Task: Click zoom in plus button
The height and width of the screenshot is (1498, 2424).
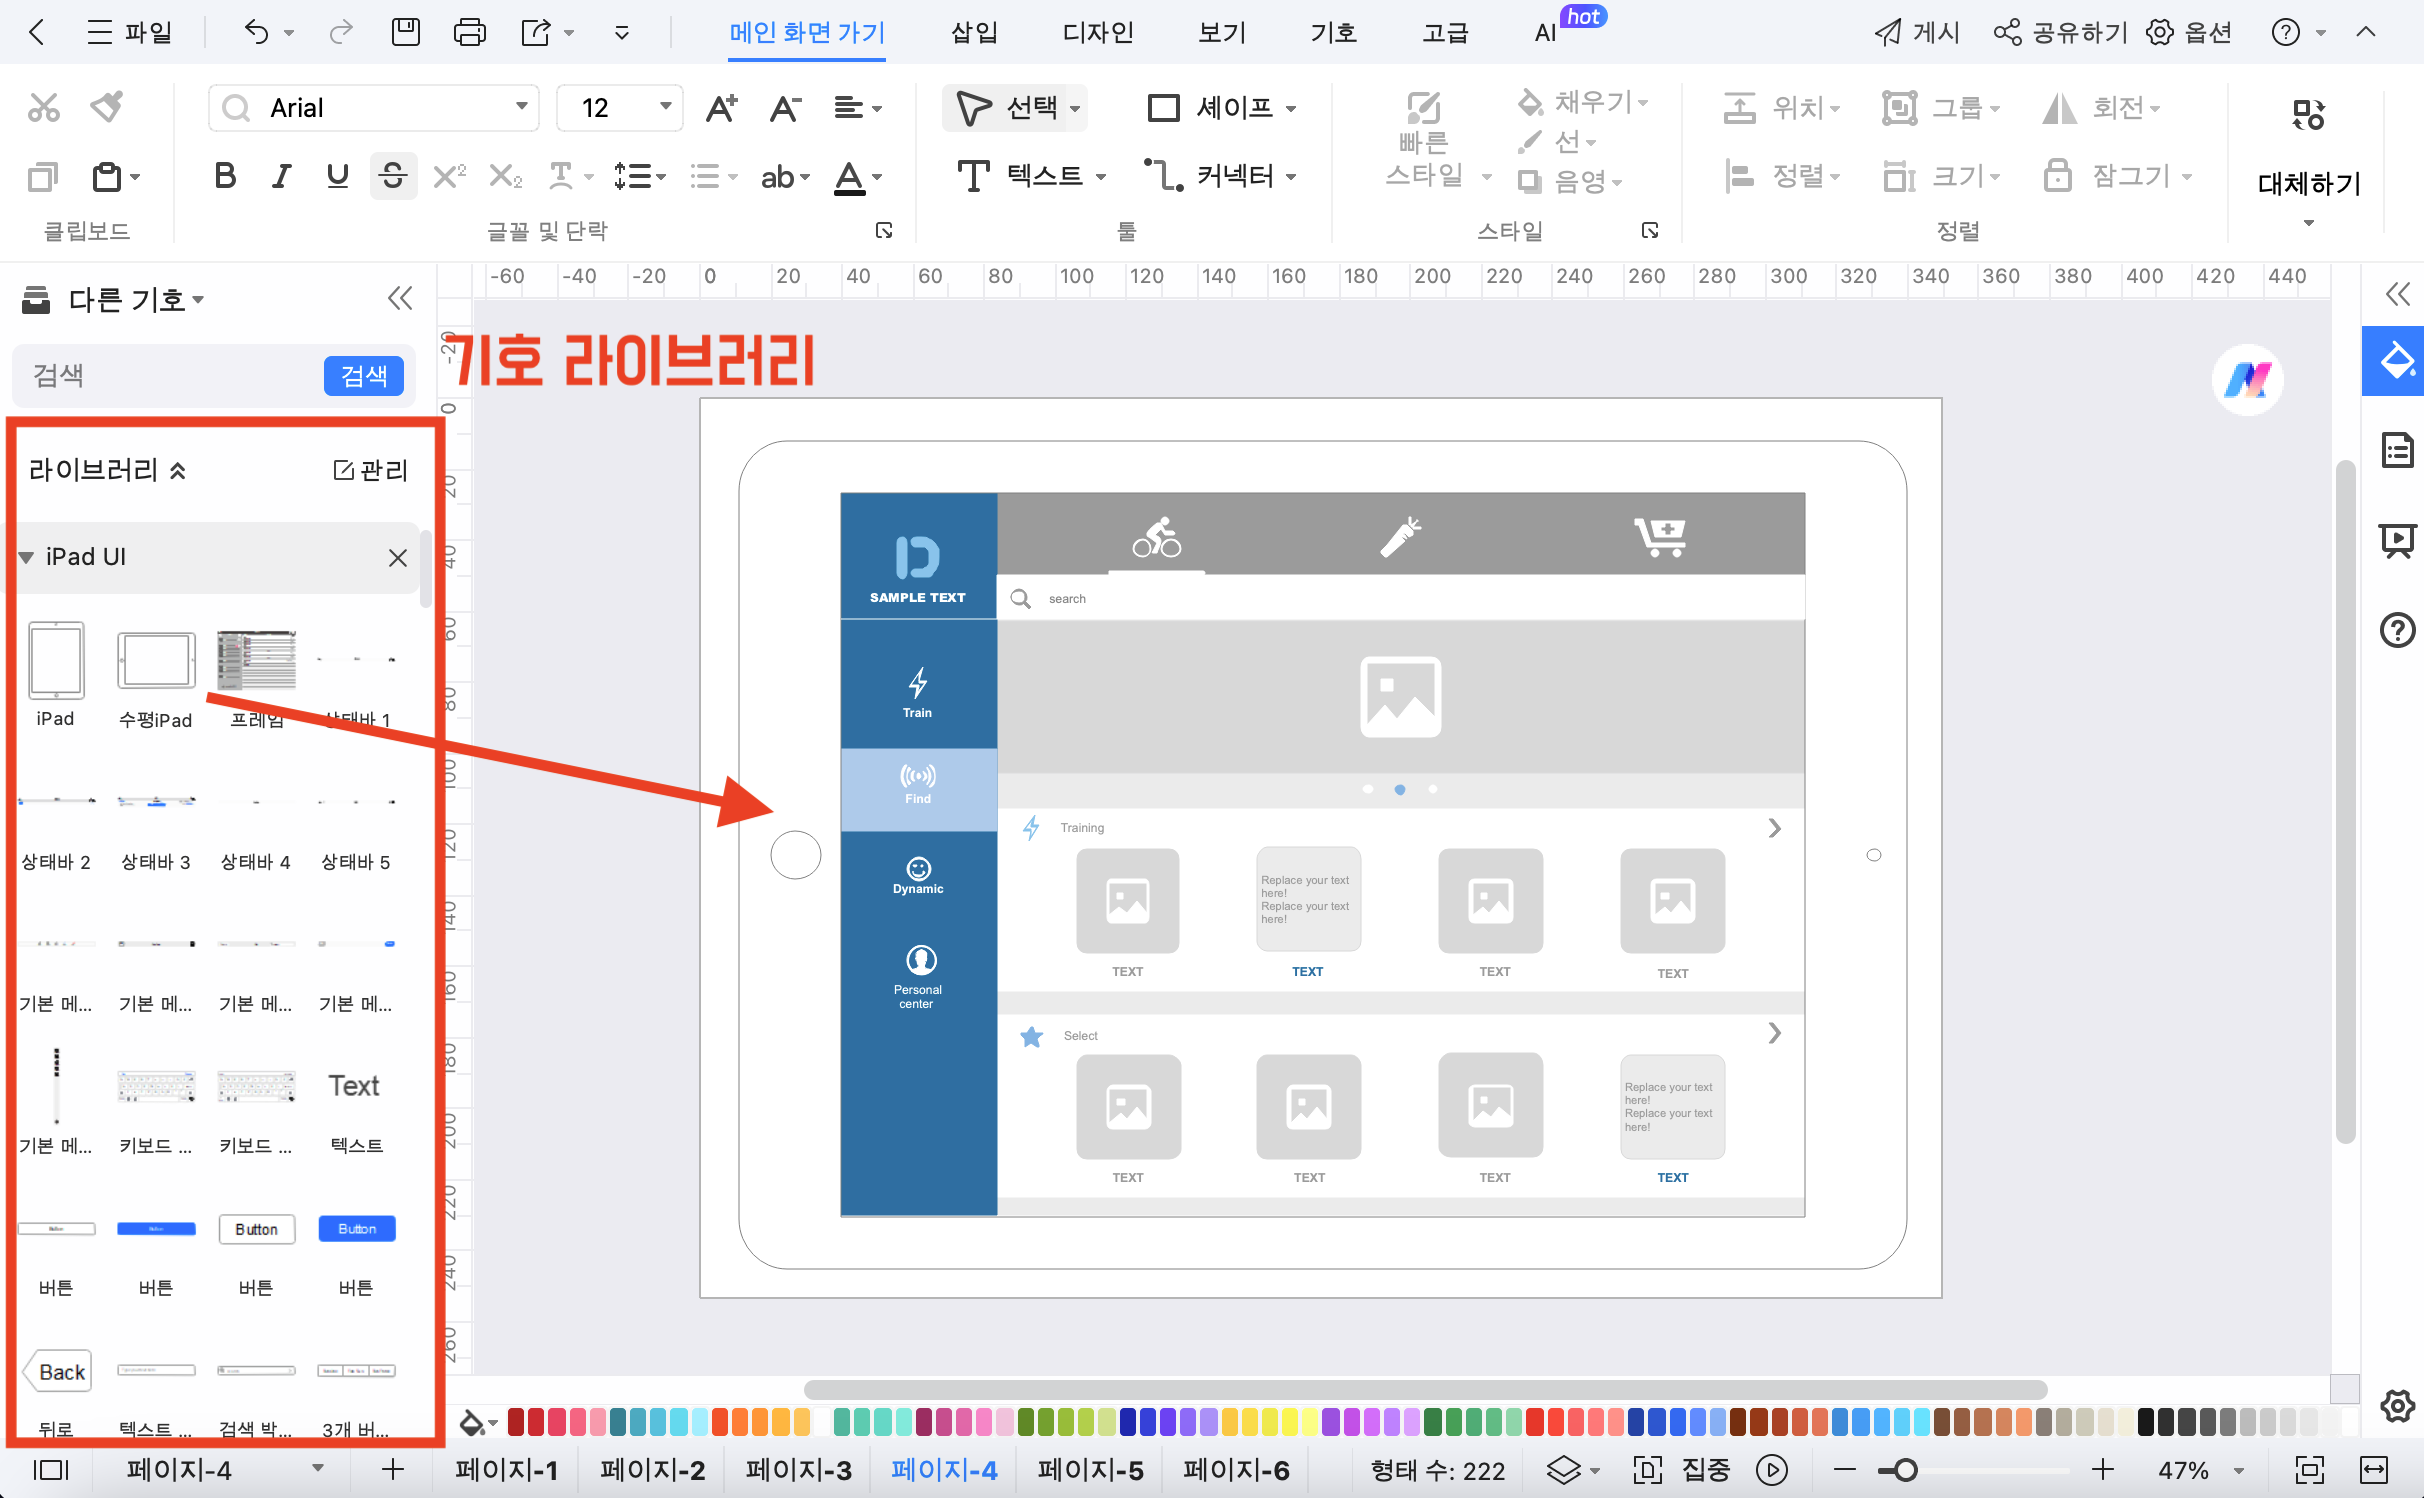Action: coord(2101,1469)
